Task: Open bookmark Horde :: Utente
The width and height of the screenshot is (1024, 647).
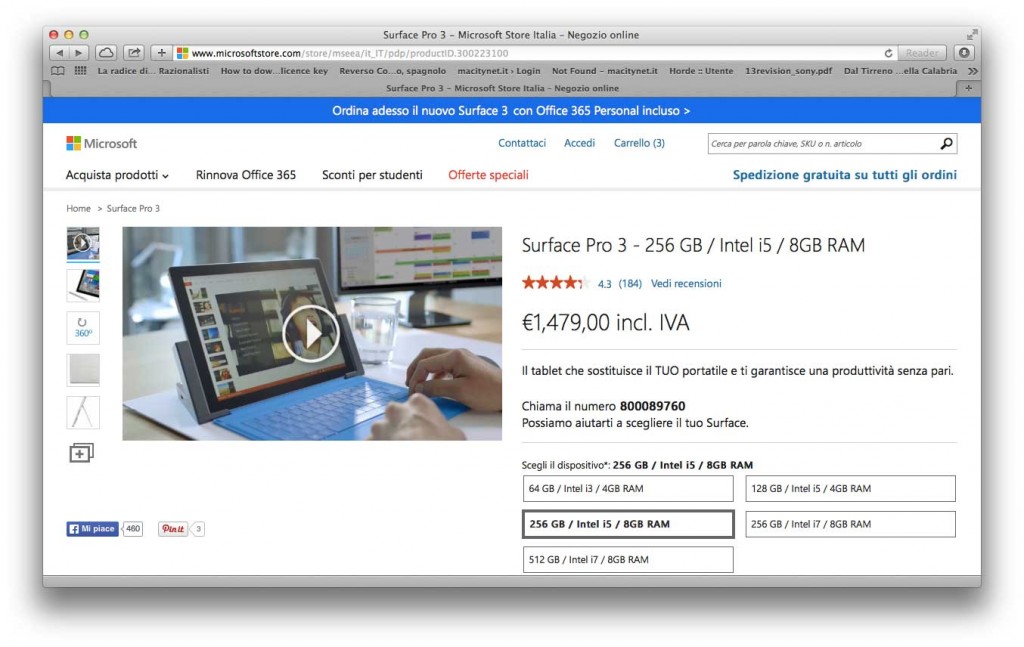Action: click(701, 71)
